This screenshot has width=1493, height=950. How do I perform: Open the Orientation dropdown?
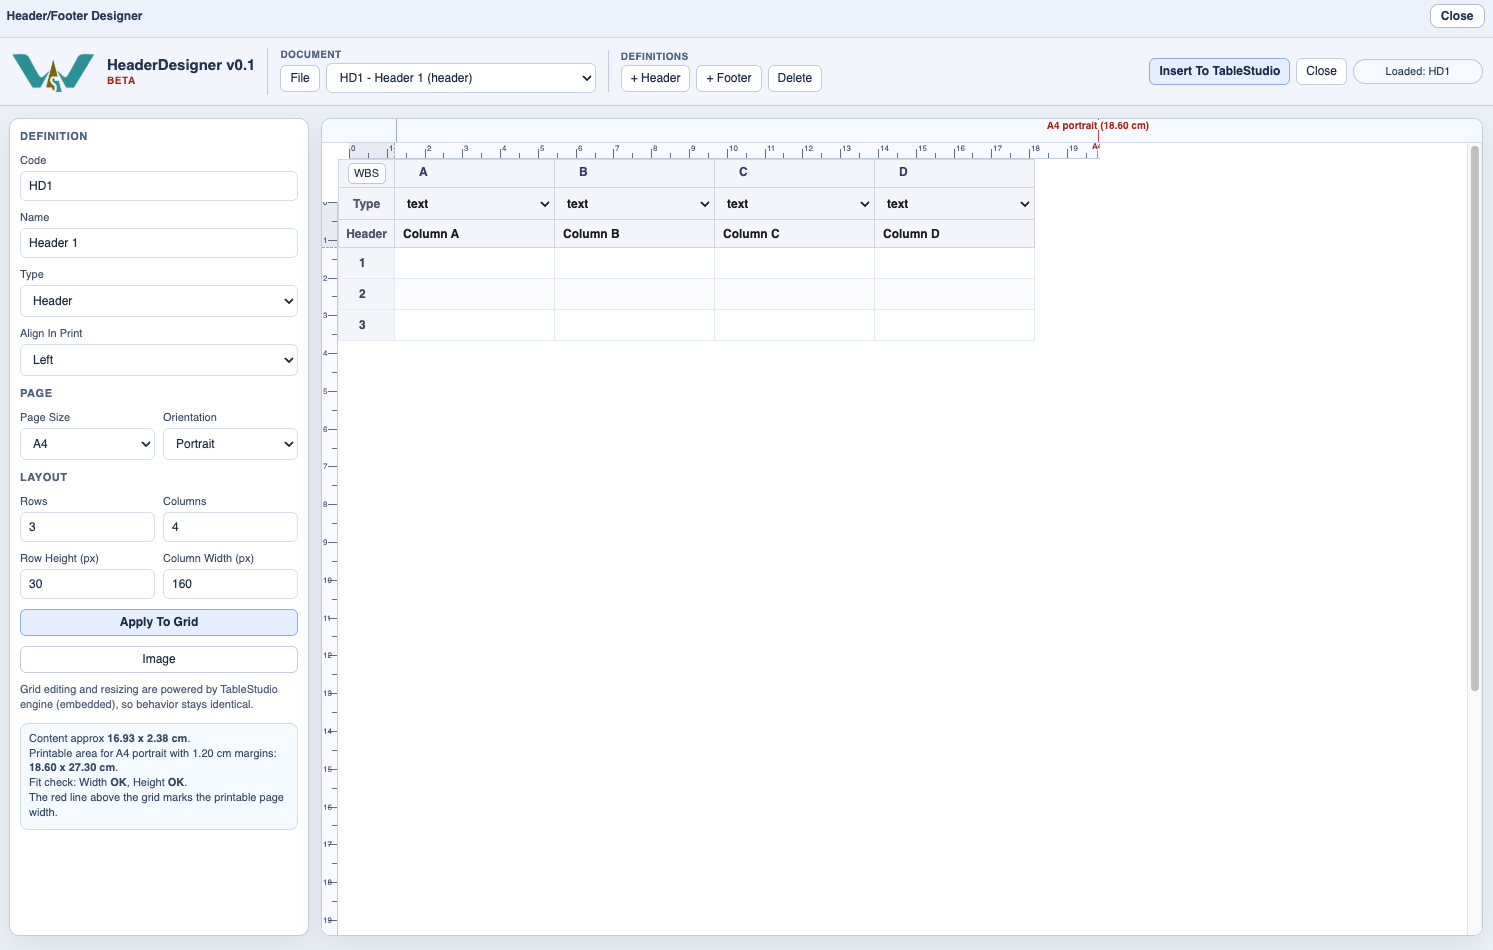(230, 444)
